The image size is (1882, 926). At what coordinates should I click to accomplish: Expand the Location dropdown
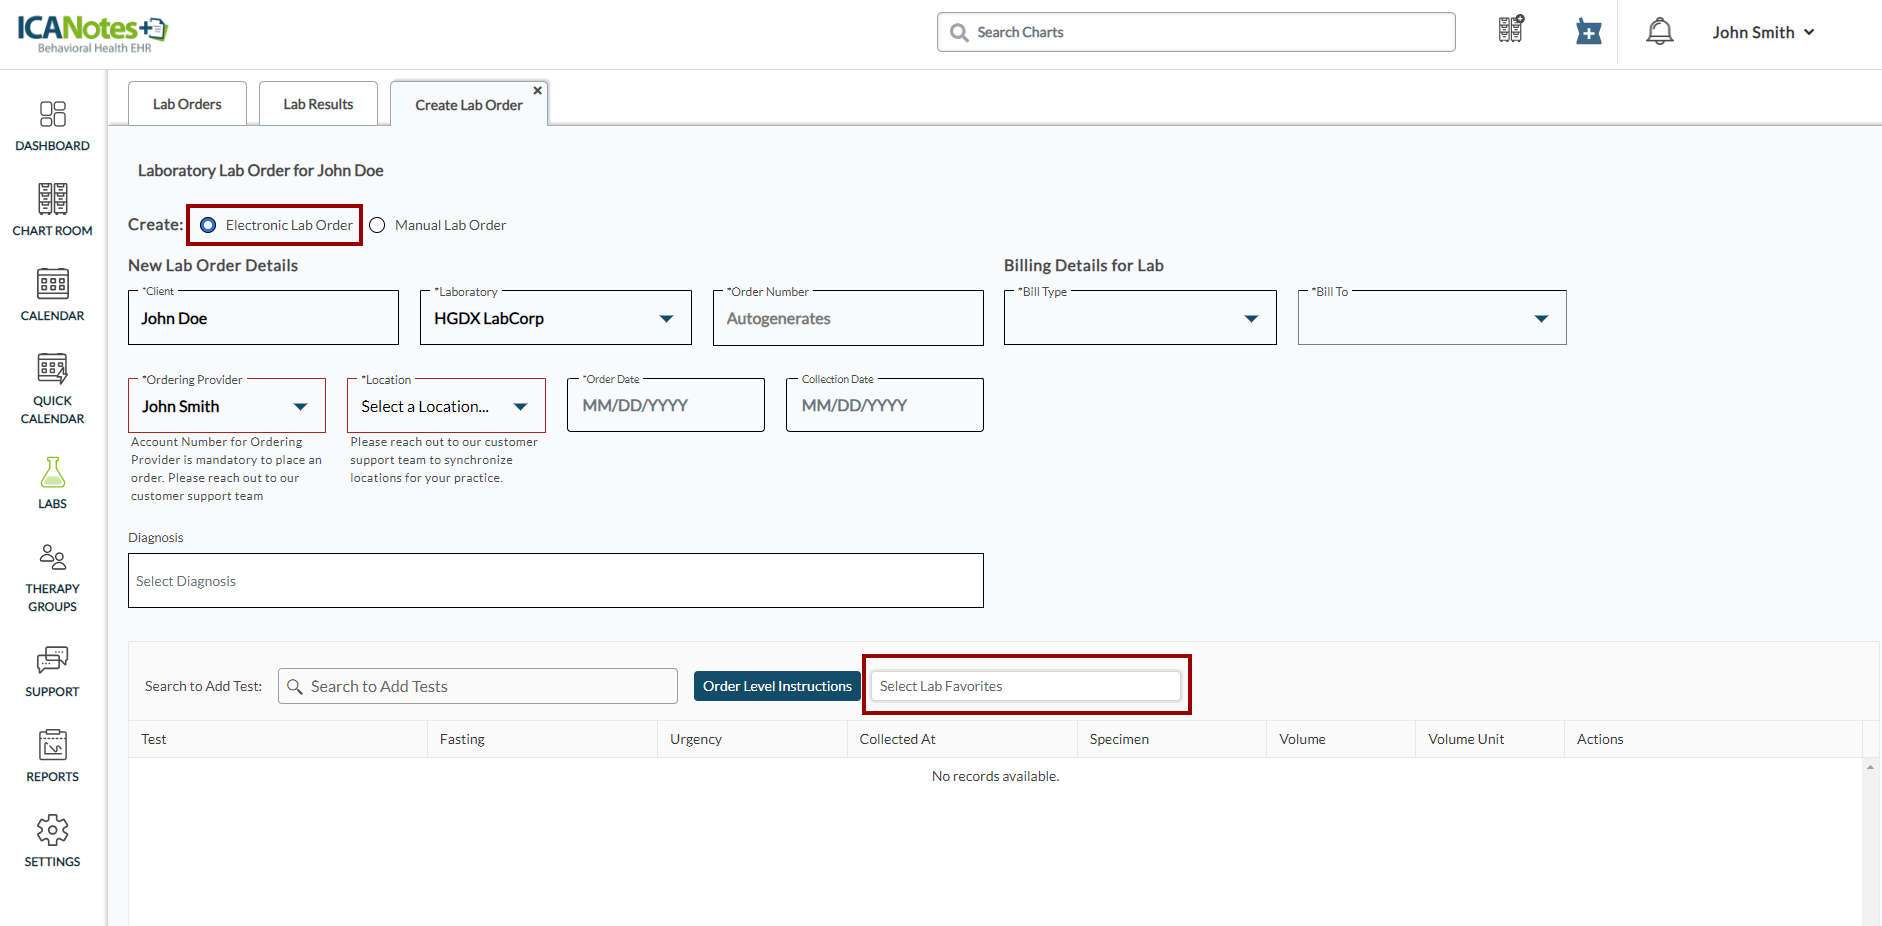520,407
